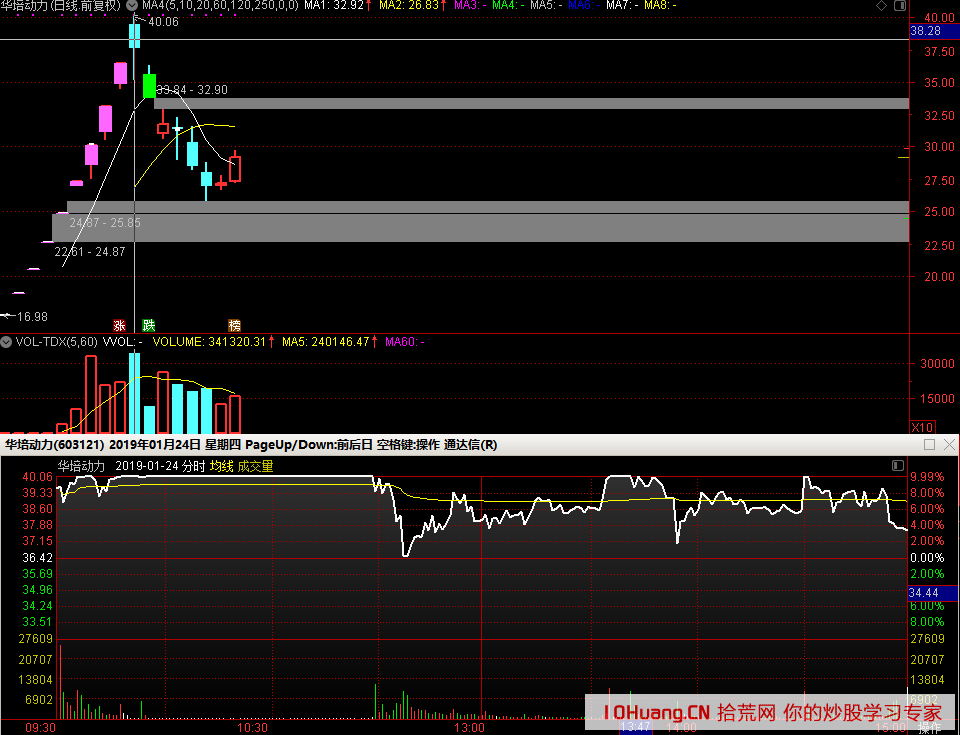
Task: Close the intraday time-share popup window
Action: coord(947,445)
